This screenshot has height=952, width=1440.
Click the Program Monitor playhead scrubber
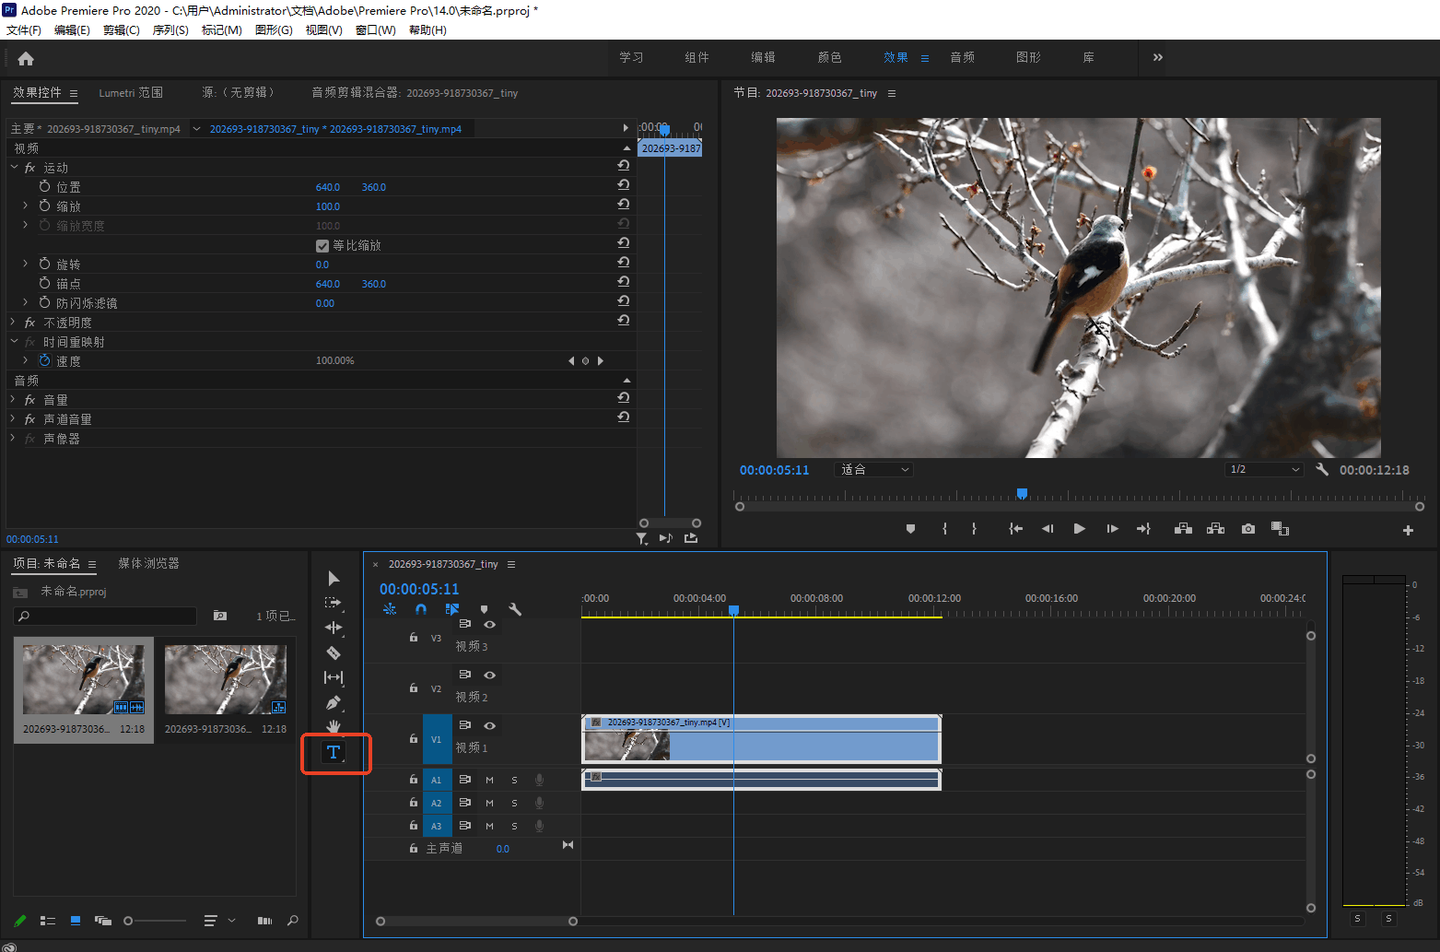click(x=1022, y=494)
